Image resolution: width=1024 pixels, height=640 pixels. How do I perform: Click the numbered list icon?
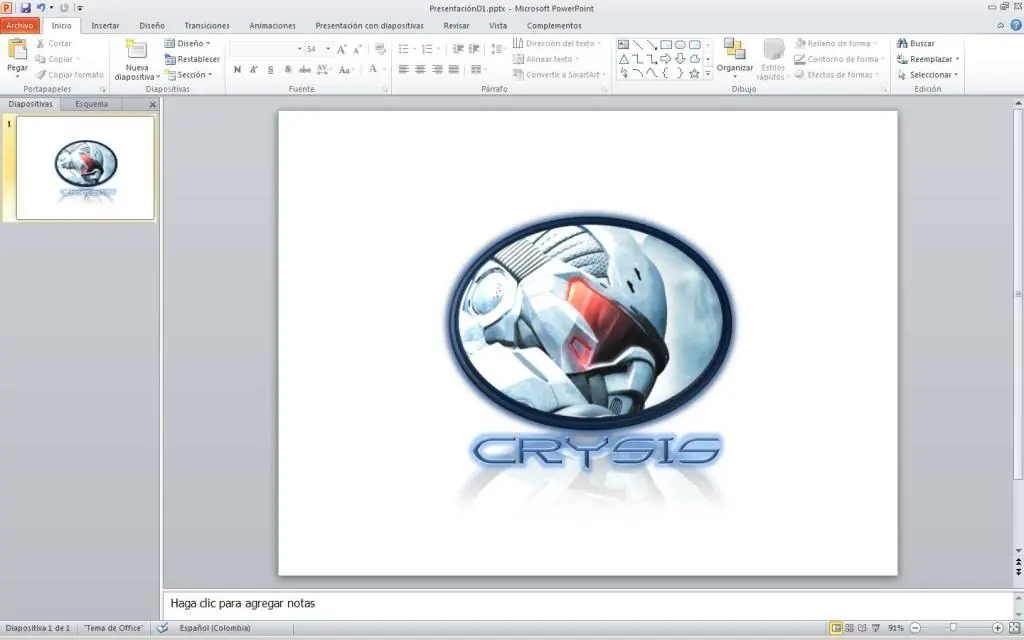point(427,49)
